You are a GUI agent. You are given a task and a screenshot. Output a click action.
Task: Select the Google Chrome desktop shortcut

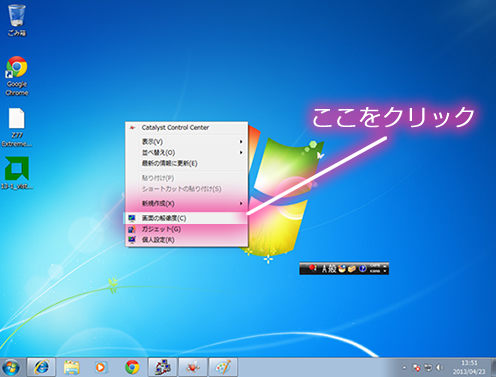(x=17, y=76)
